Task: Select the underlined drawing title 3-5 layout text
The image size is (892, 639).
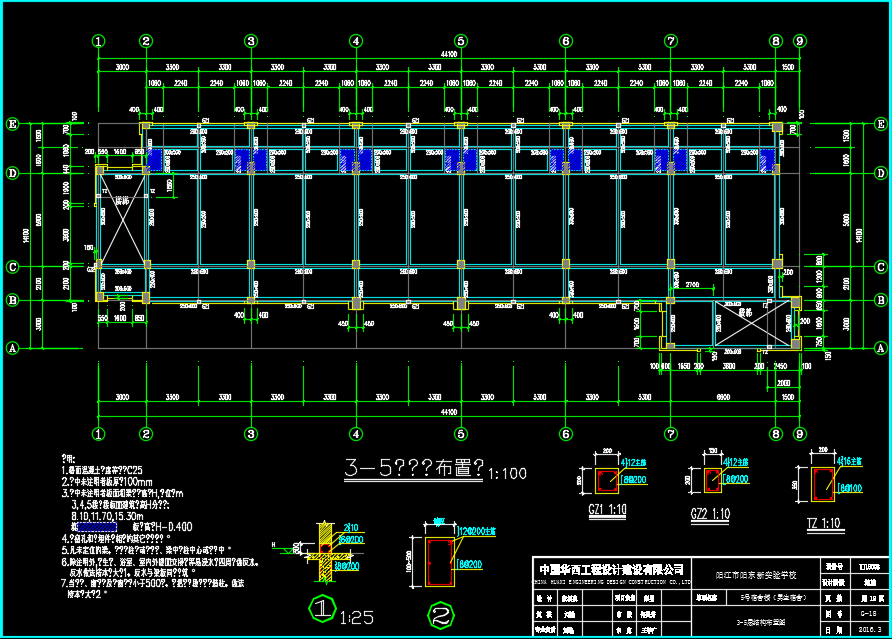Action: click(x=414, y=468)
